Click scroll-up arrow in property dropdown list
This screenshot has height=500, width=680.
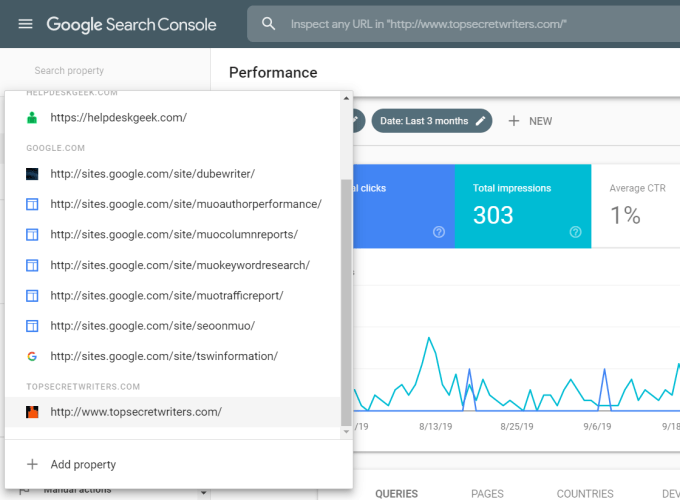[346, 98]
